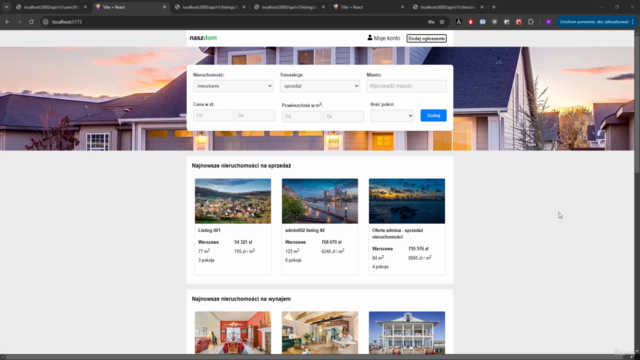Open the red dining room rental thumbnail
The image size is (640, 360).
click(x=233, y=333)
